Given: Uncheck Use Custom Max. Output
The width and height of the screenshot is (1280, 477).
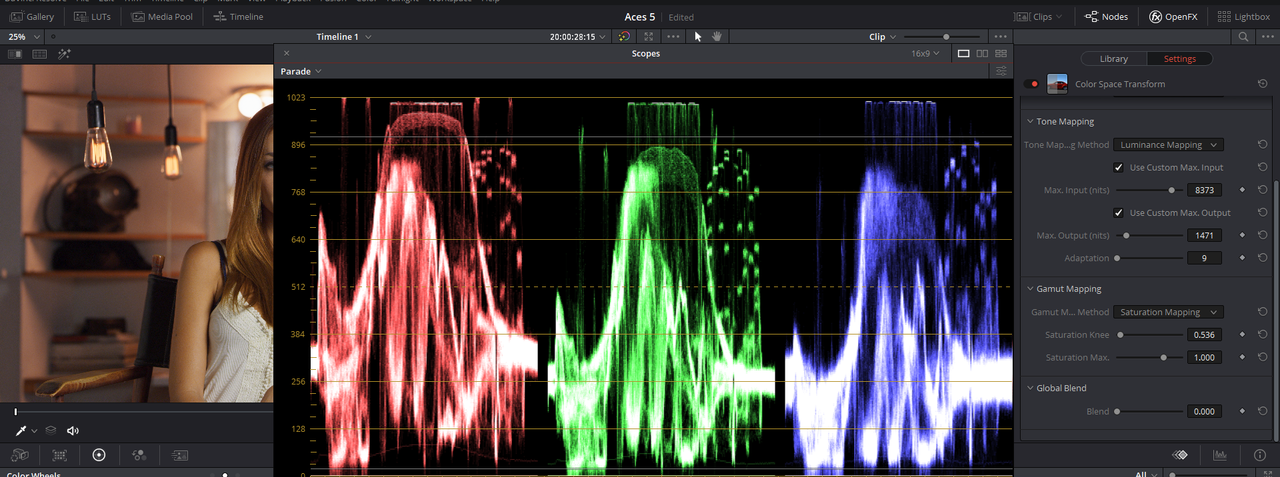Looking at the screenshot, I should point(1119,213).
